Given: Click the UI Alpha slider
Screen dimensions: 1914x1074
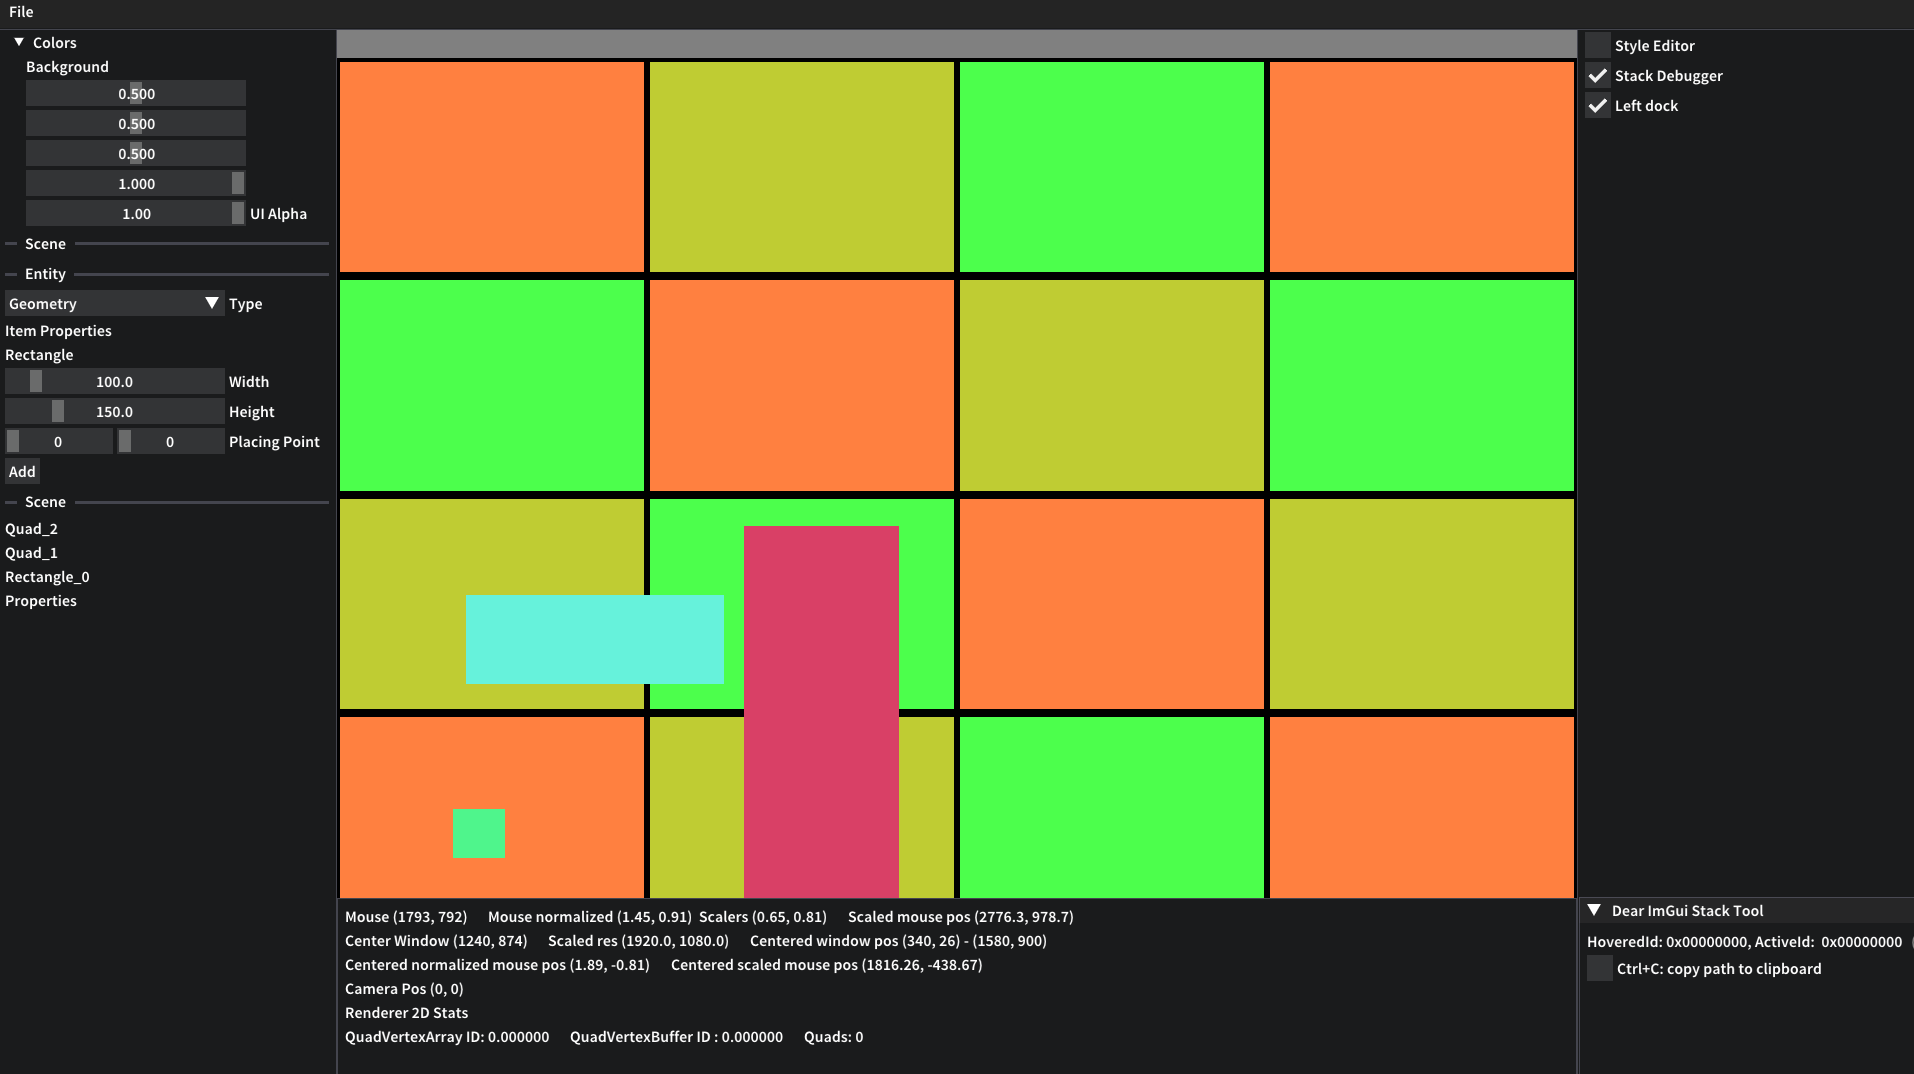Looking at the screenshot, I should 135,213.
